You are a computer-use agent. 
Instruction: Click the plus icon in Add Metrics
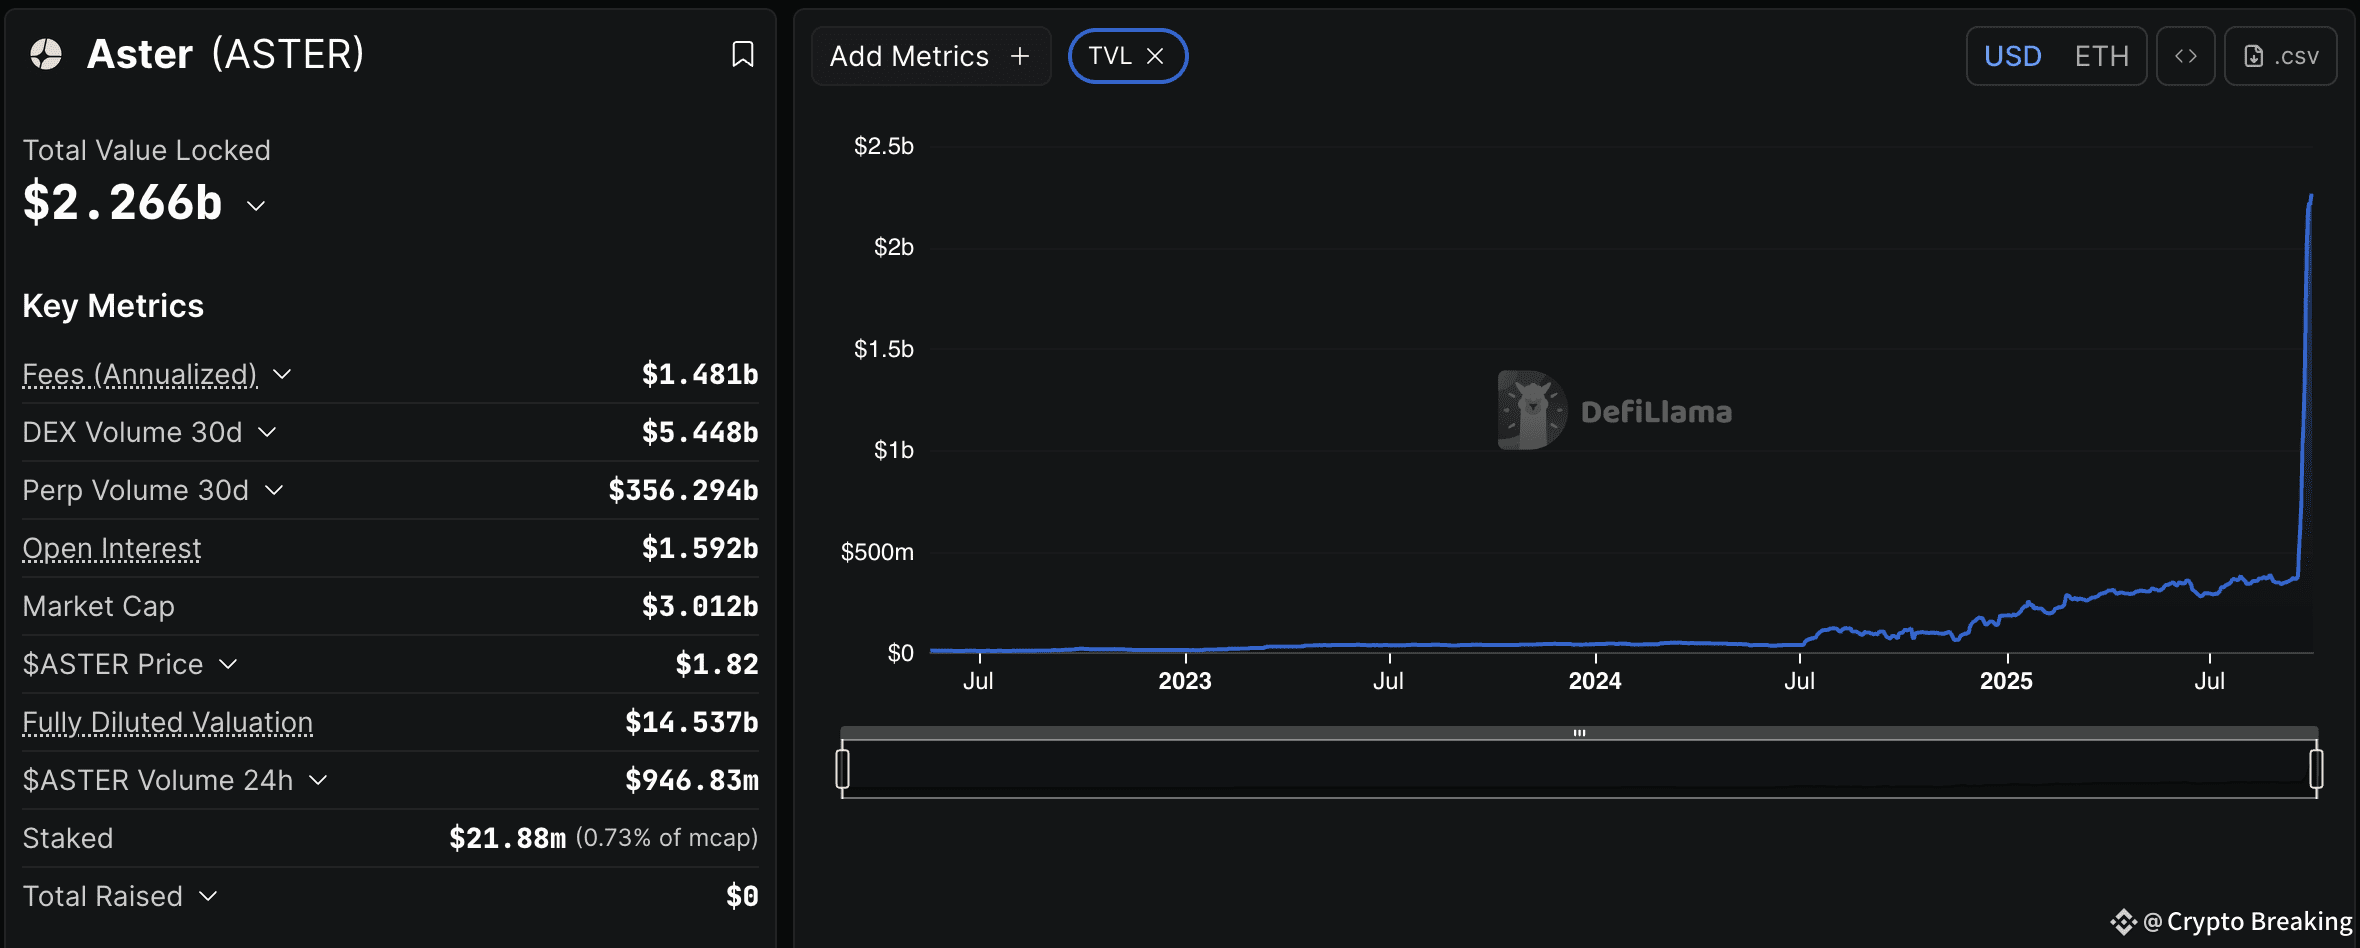coord(1020,56)
